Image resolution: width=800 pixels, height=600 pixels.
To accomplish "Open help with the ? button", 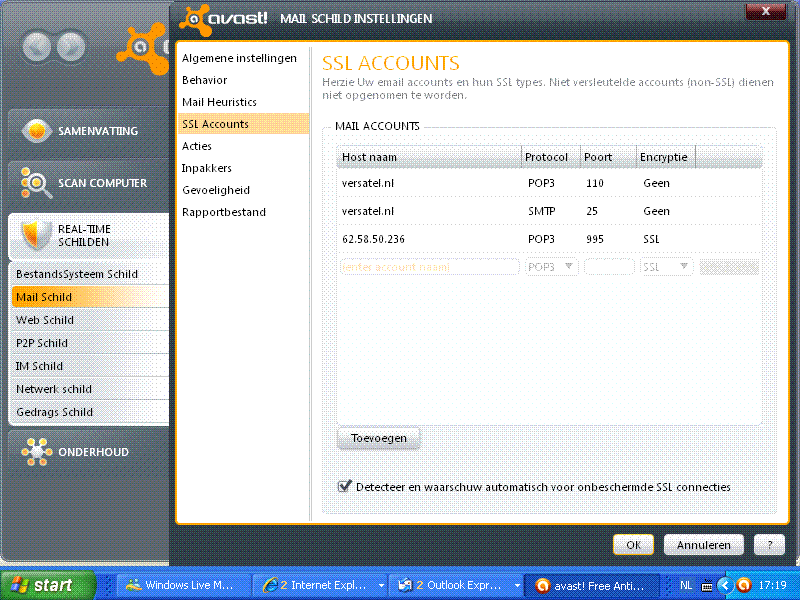I will coord(769,545).
